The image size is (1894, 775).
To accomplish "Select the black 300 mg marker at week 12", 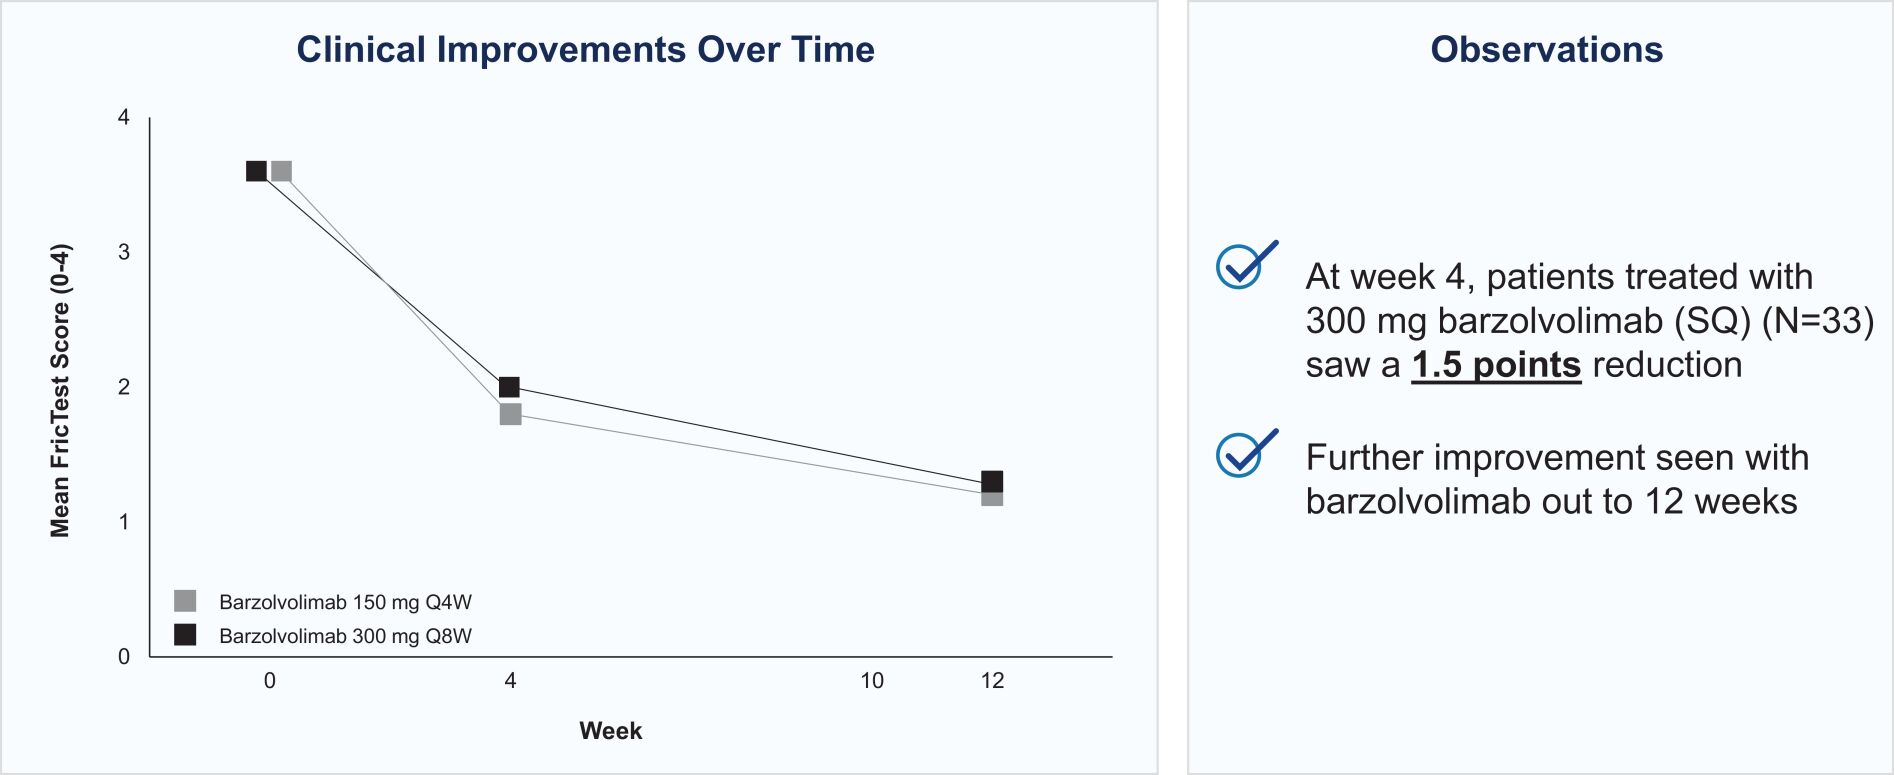I will [992, 481].
